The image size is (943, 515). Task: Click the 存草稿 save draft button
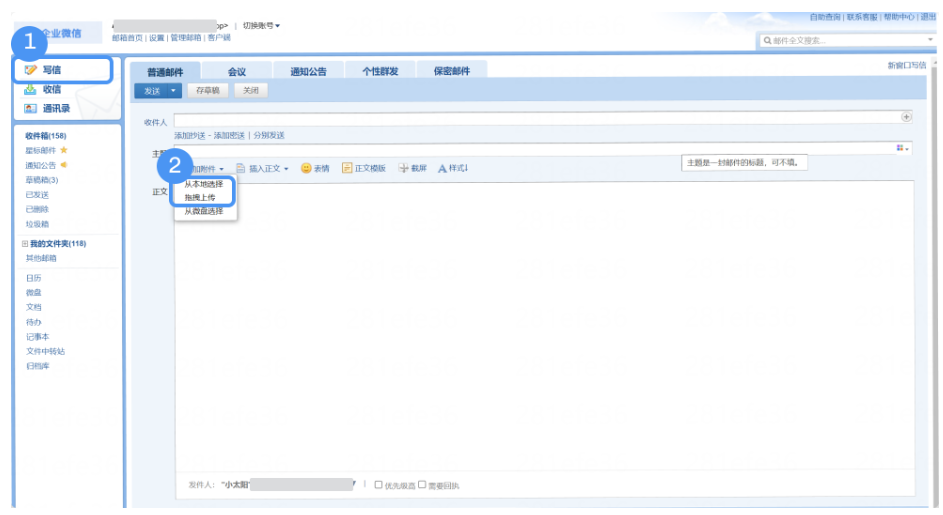(x=208, y=91)
